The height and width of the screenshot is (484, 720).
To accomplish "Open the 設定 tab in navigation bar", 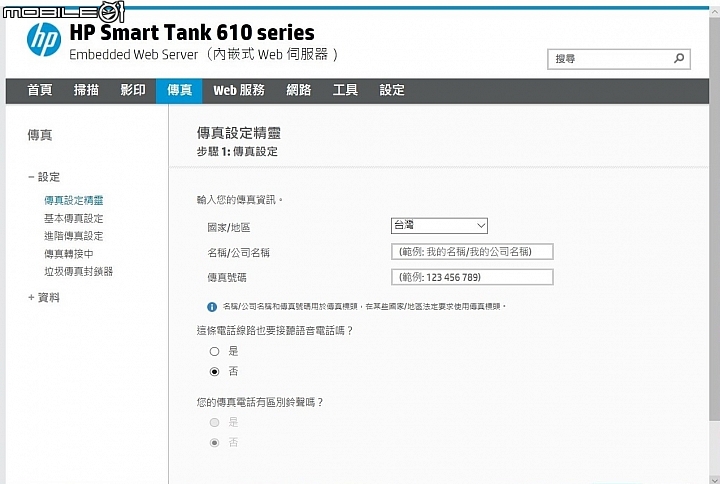I will [x=392, y=90].
